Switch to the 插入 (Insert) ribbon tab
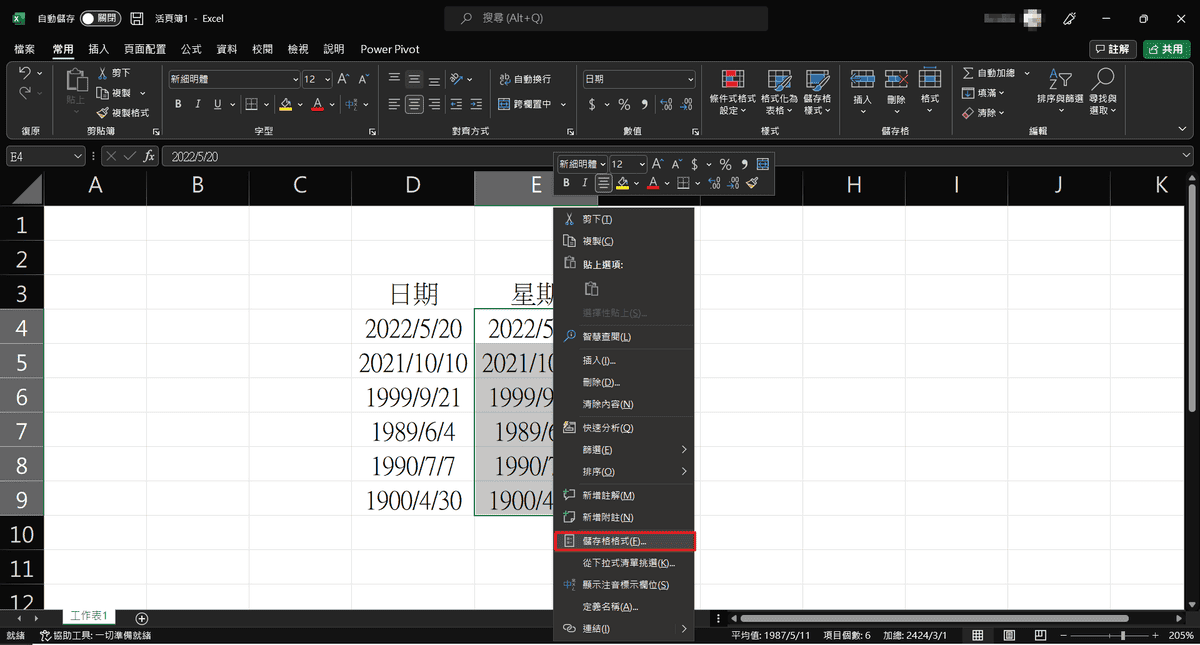Image resolution: width=1200 pixels, height=645 pixels. point(99,49)
